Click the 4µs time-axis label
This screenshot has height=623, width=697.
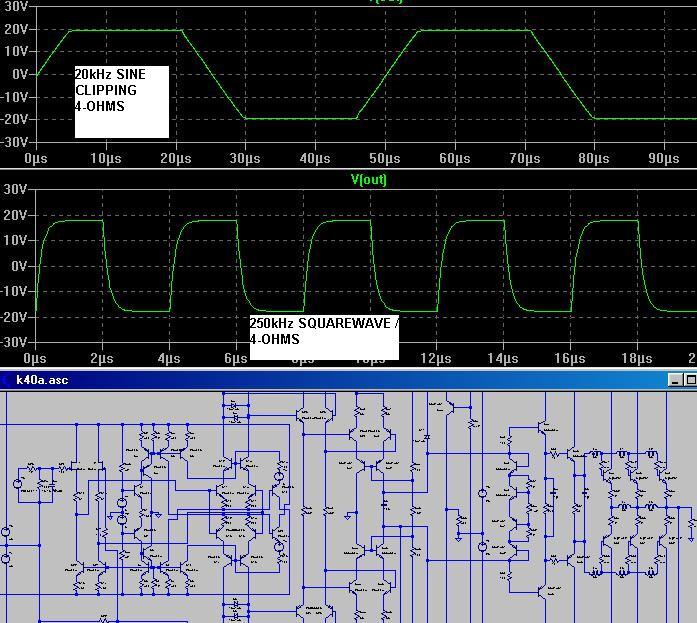point(168,359)
